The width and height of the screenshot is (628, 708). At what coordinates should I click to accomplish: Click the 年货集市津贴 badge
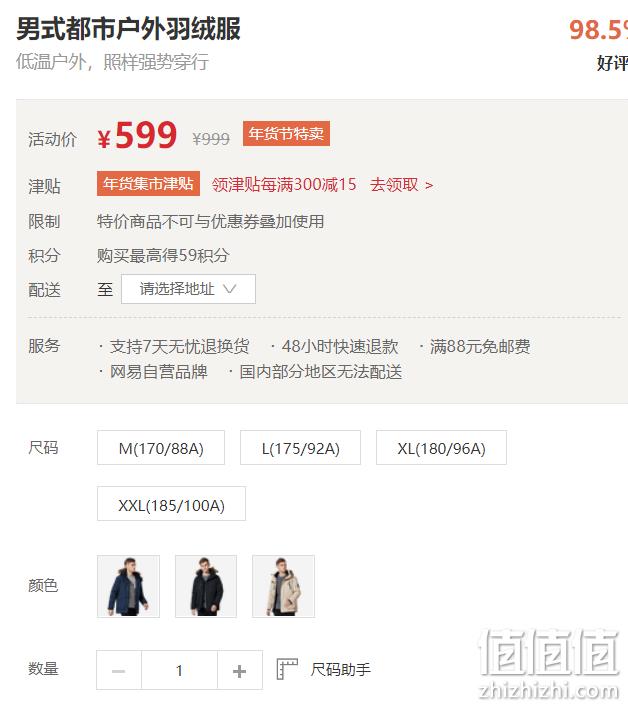tap(148, 183)
